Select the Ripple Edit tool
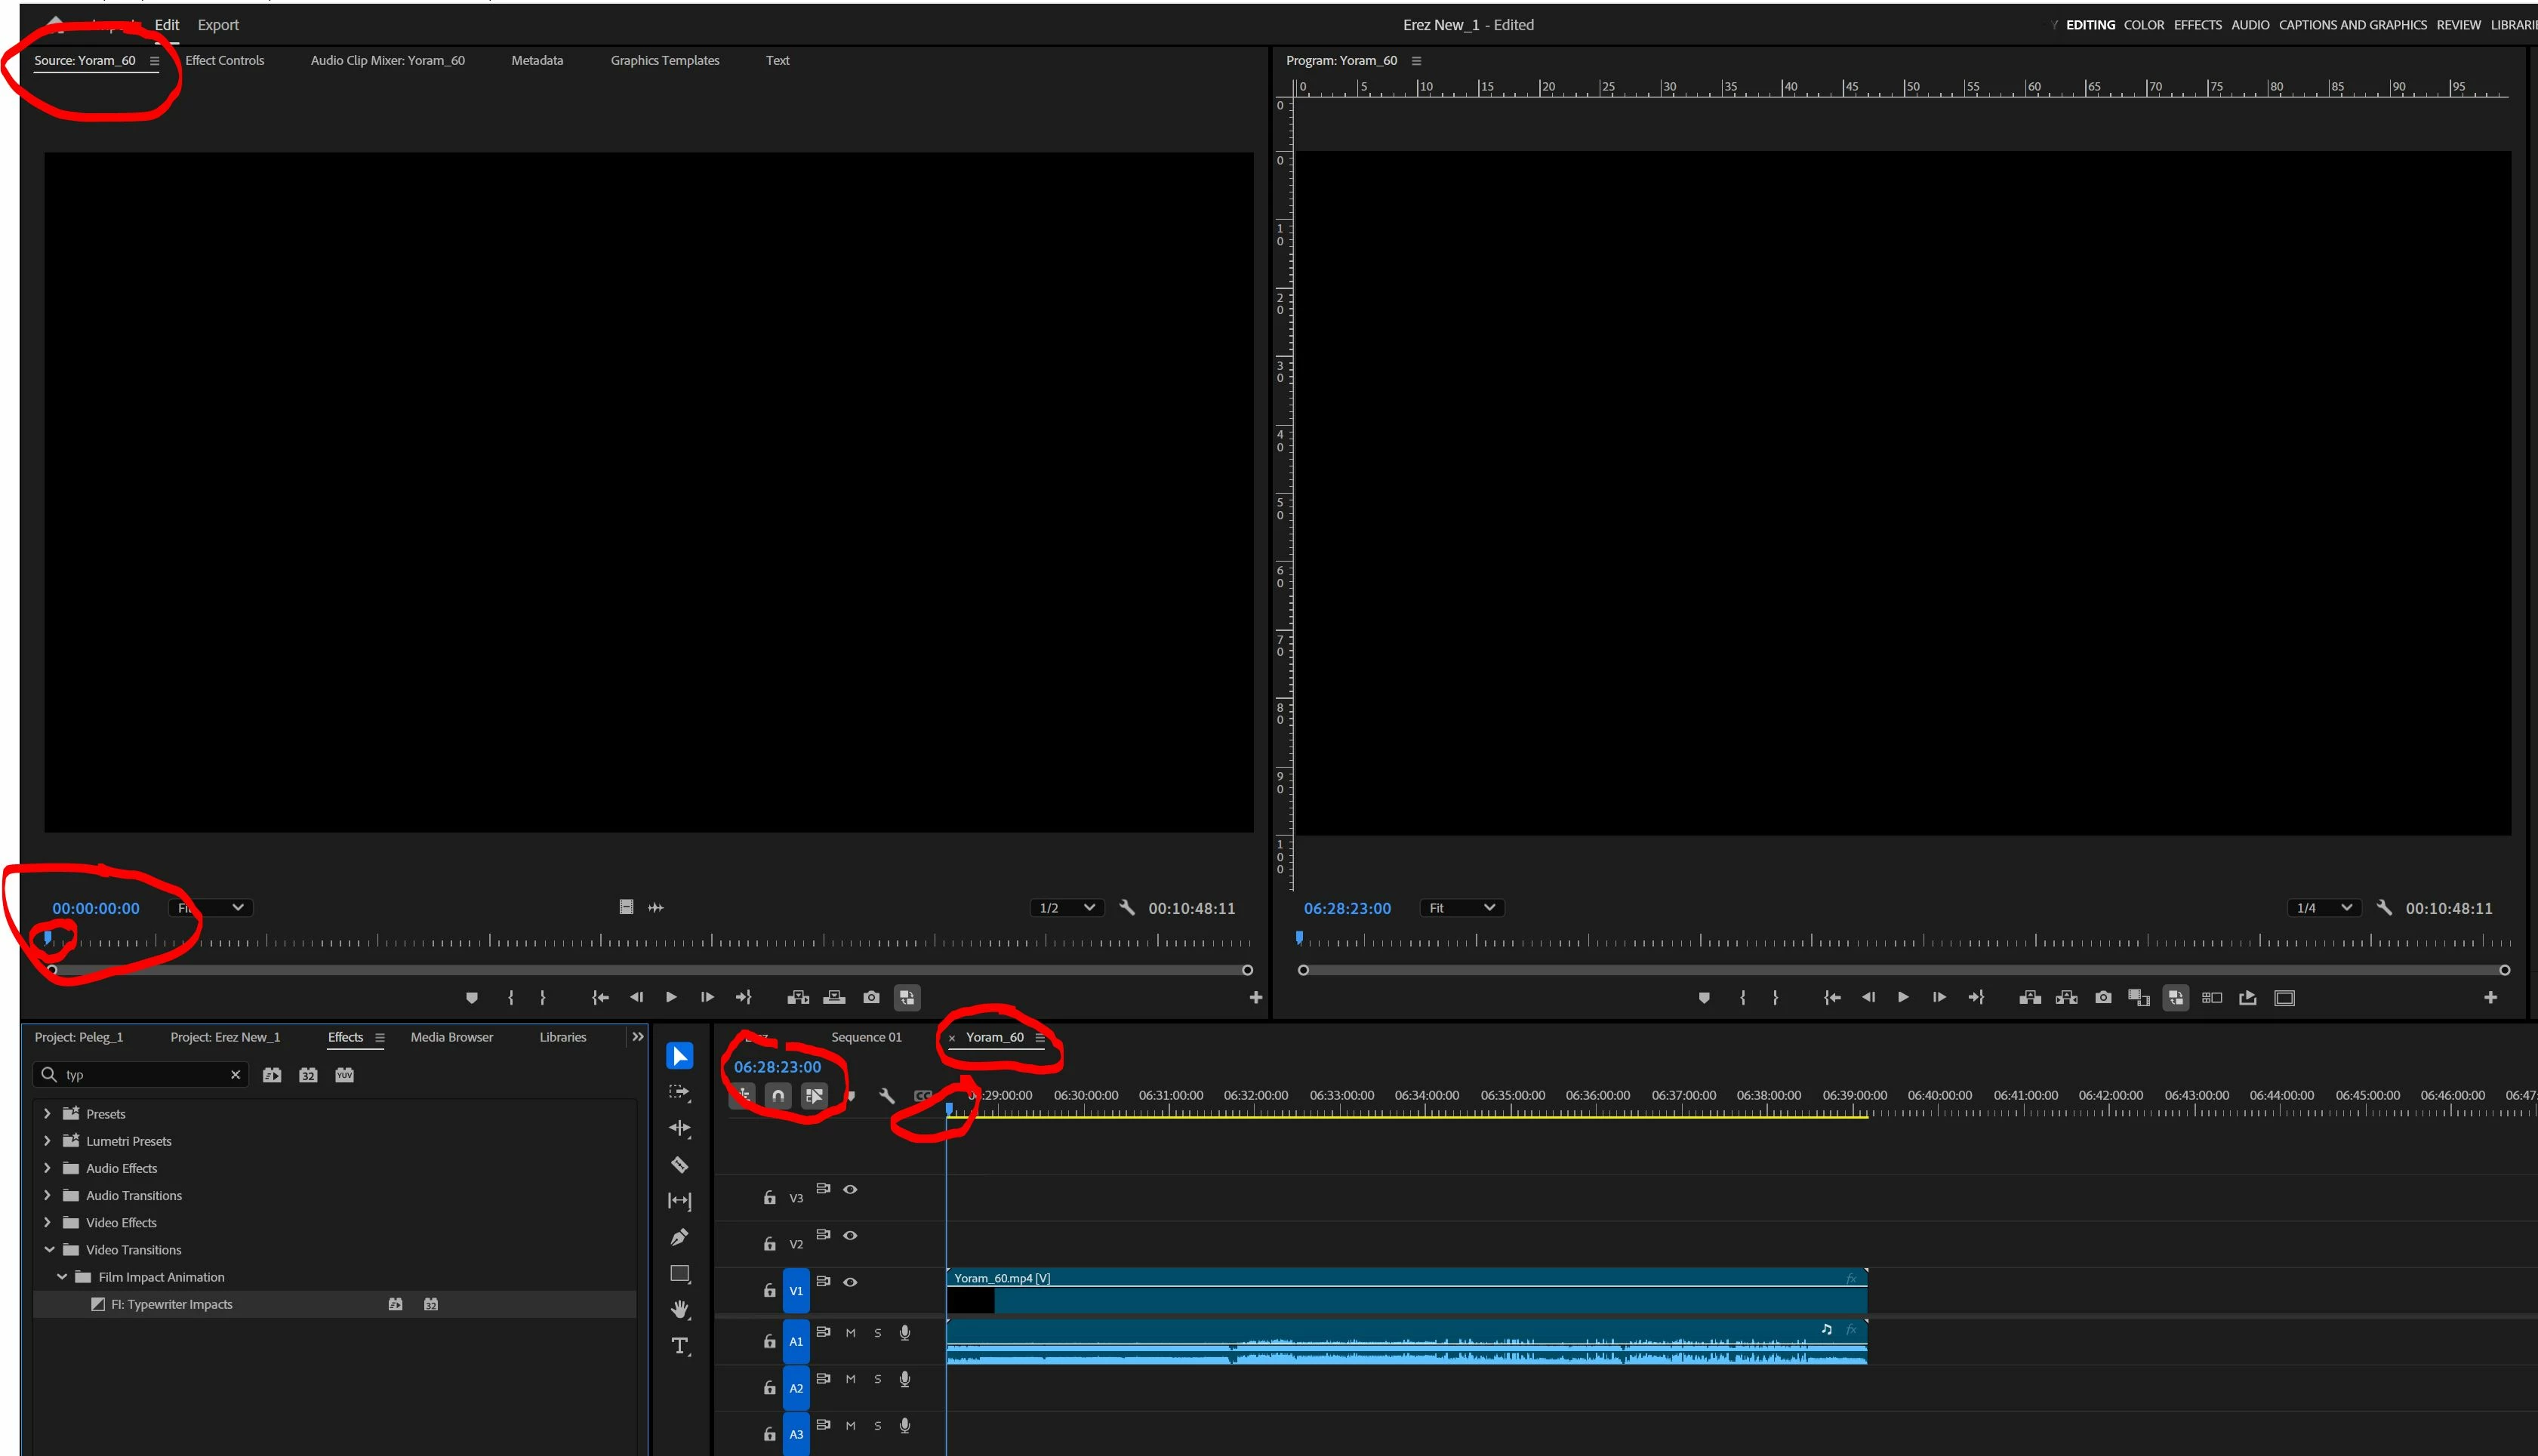2538x1456 pixels. 680,1128
